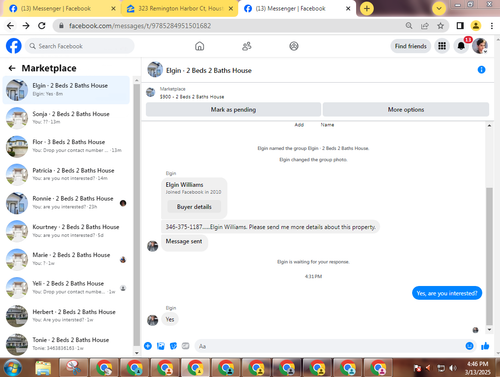Screen dimensions: 500x377
Task: Click conversation scroll up arrow
Action: 489,126
